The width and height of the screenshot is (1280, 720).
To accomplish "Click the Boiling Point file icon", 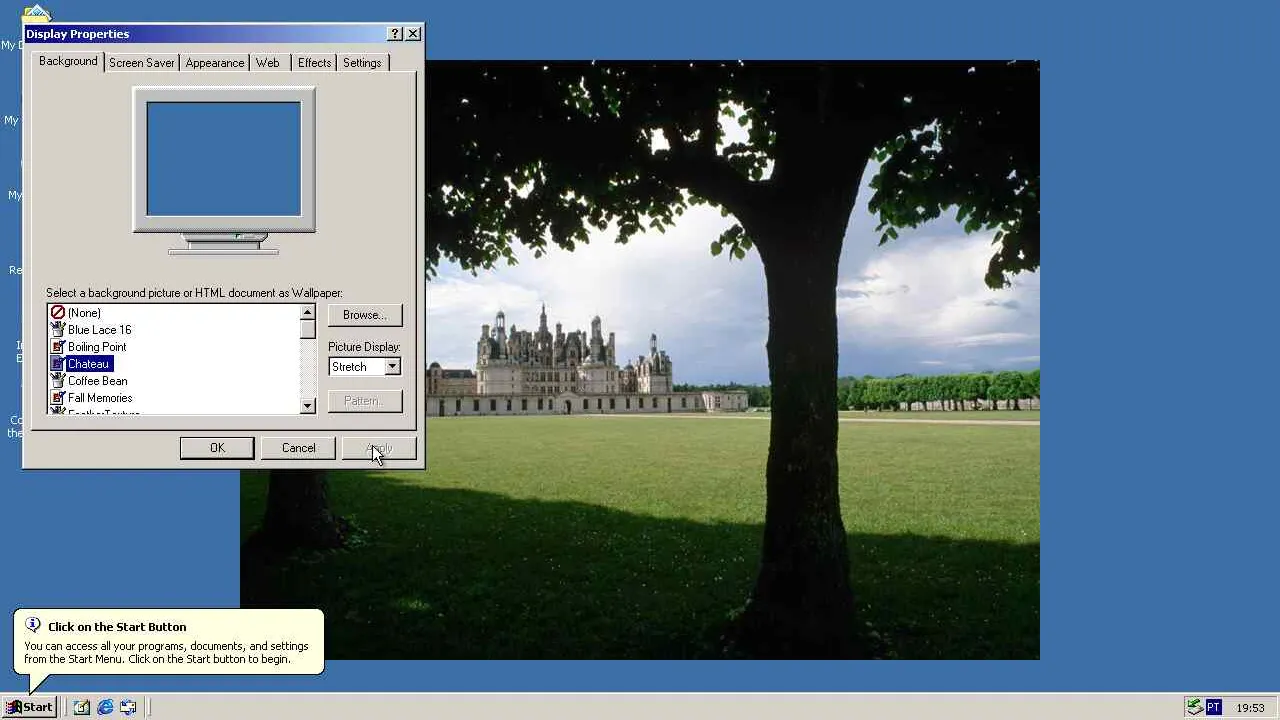I will coord(58,347).
